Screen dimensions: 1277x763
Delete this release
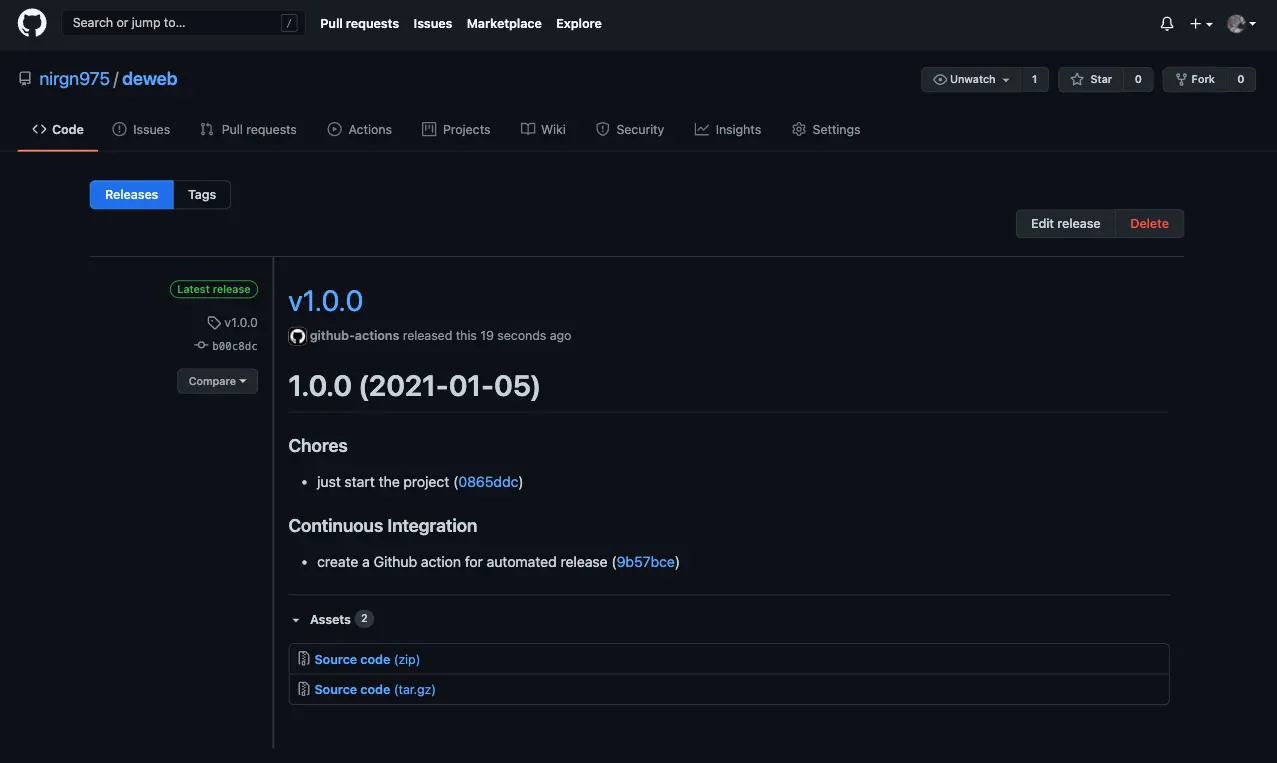coord(1148,223)
